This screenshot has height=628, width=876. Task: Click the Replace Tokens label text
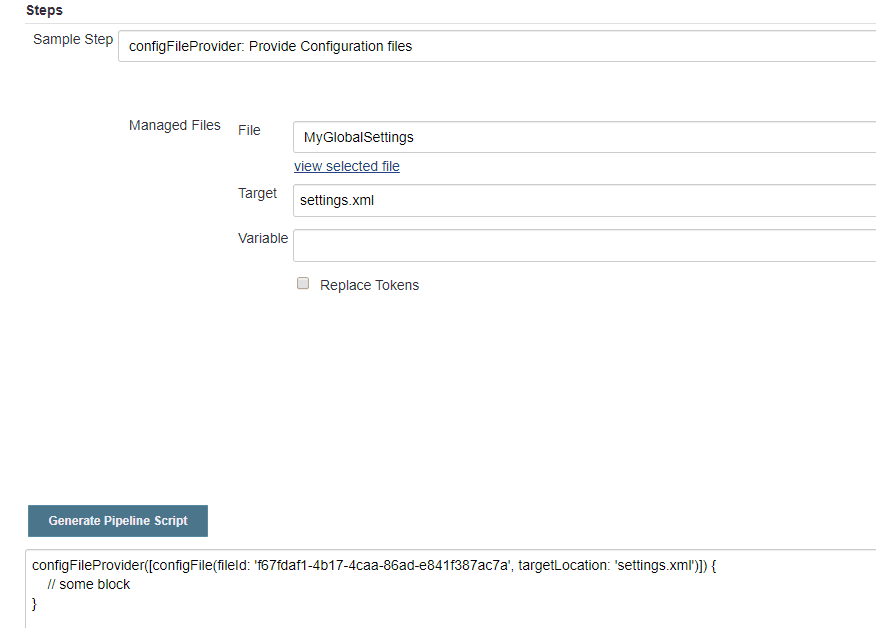click(369, 285)
